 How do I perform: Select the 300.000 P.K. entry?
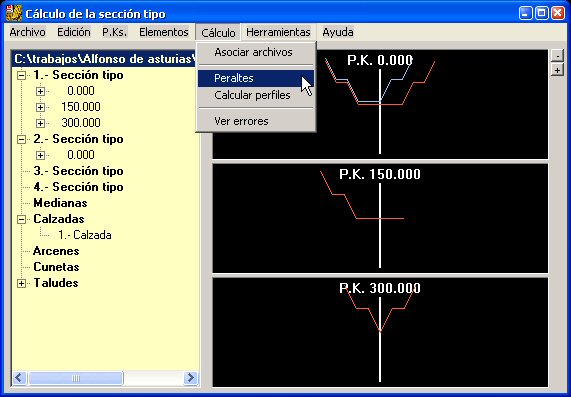80,123
